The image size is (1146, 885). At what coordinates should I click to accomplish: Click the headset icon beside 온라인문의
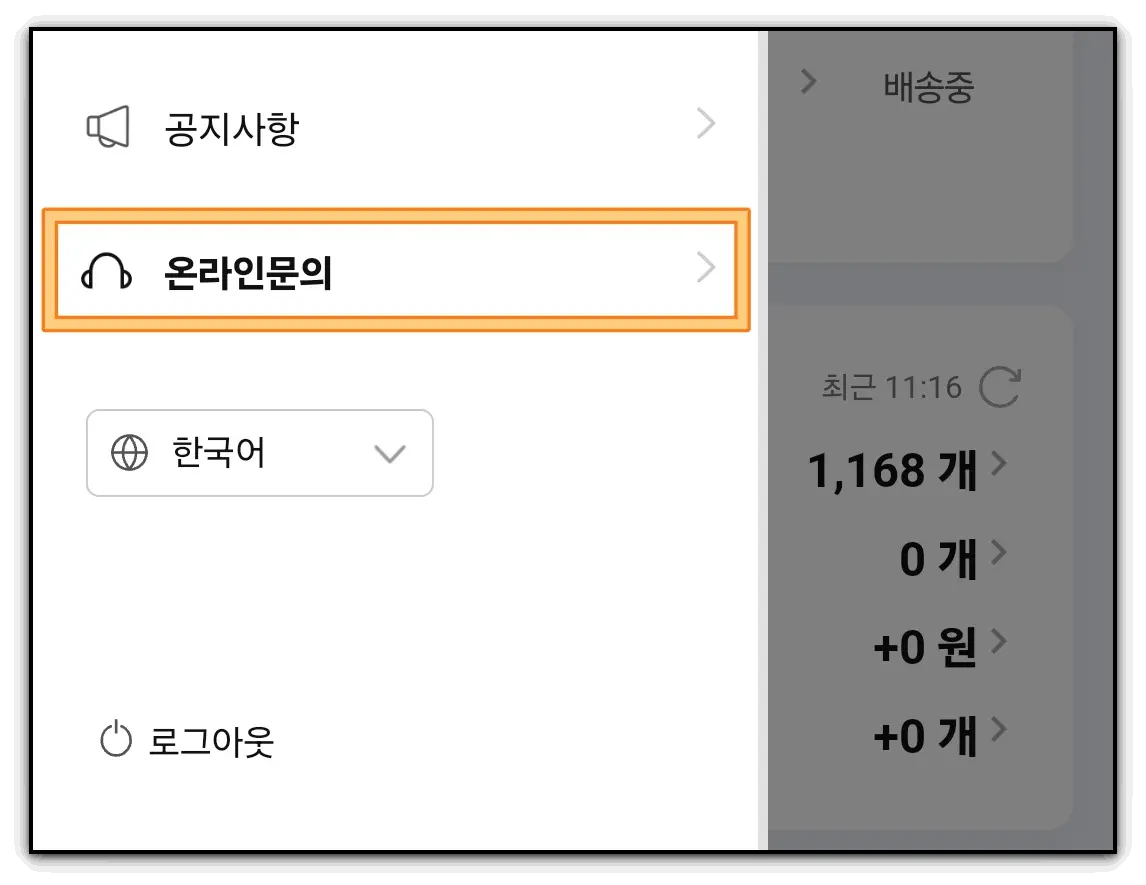click(108, 267)
